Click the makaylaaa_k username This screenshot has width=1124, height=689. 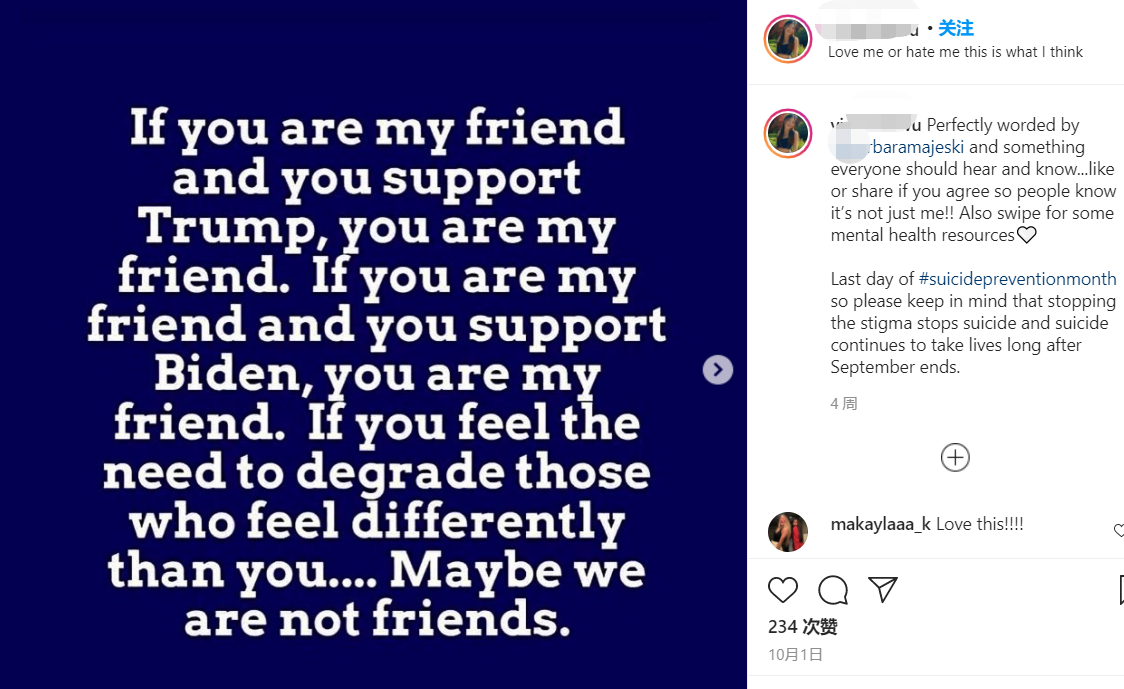click(x=880, y=524)
